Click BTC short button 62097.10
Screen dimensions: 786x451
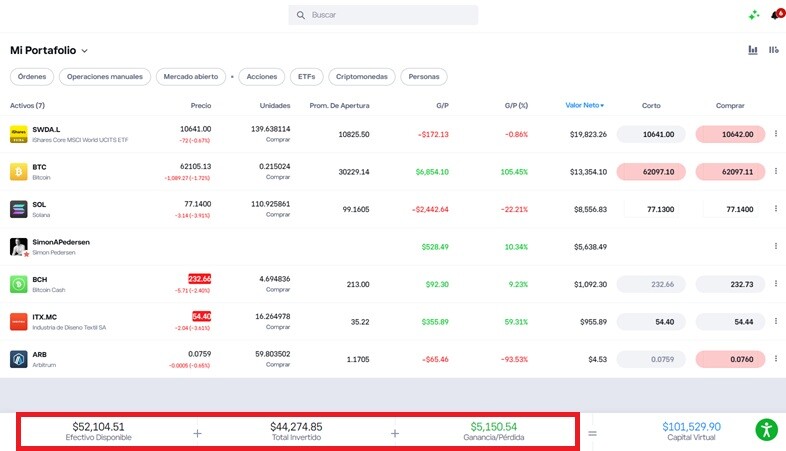coord(651,172)
